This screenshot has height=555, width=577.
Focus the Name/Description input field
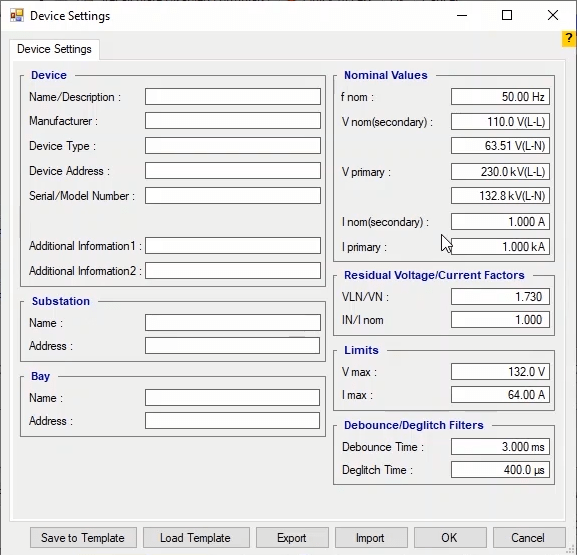tap(233, 96)
